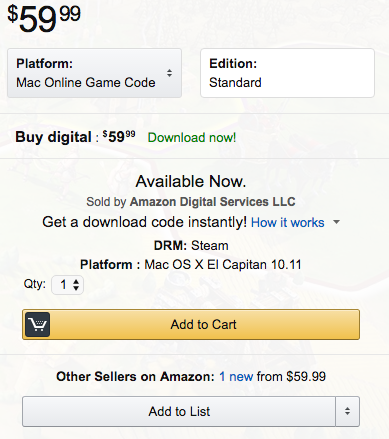The height and width of the screenshot is (439, 389).
Task: Click the DRM: Steam label
Action: point(191,245)
